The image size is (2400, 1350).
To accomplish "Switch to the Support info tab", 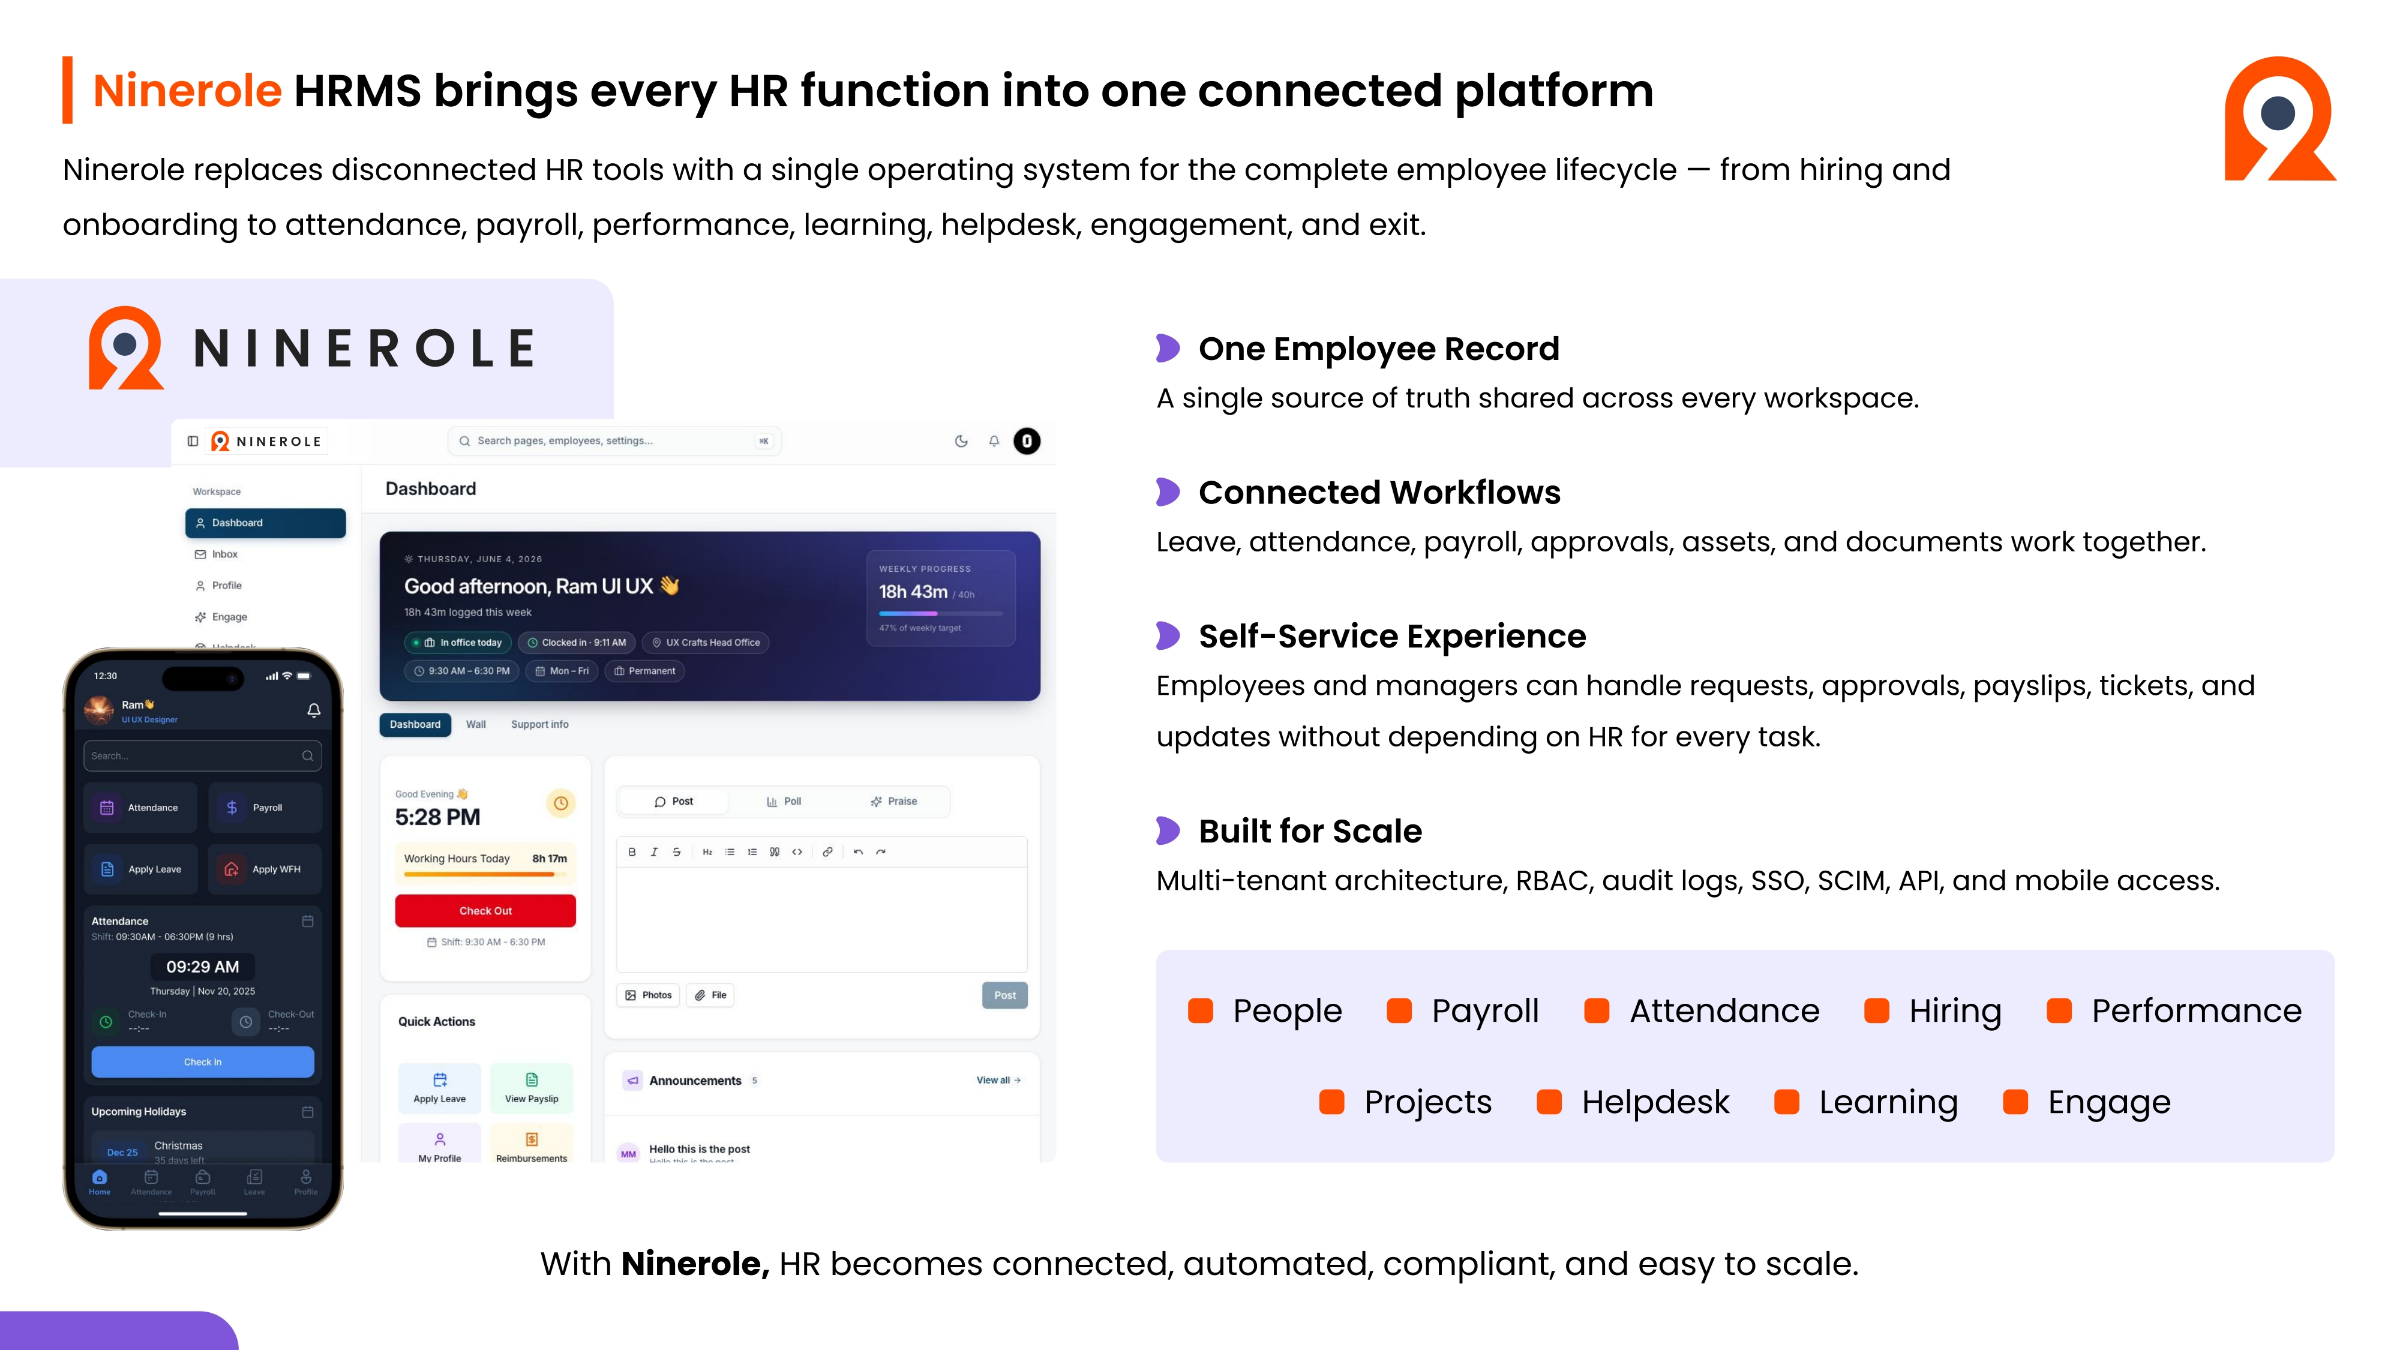I will pyautogui.click(x=540, y=725).
